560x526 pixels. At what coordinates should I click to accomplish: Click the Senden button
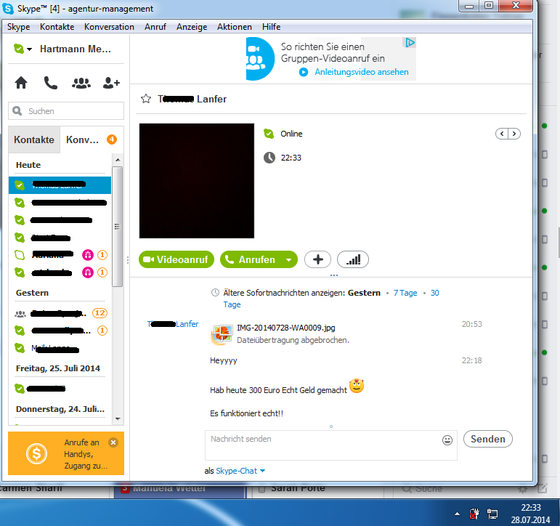point(488,439)
